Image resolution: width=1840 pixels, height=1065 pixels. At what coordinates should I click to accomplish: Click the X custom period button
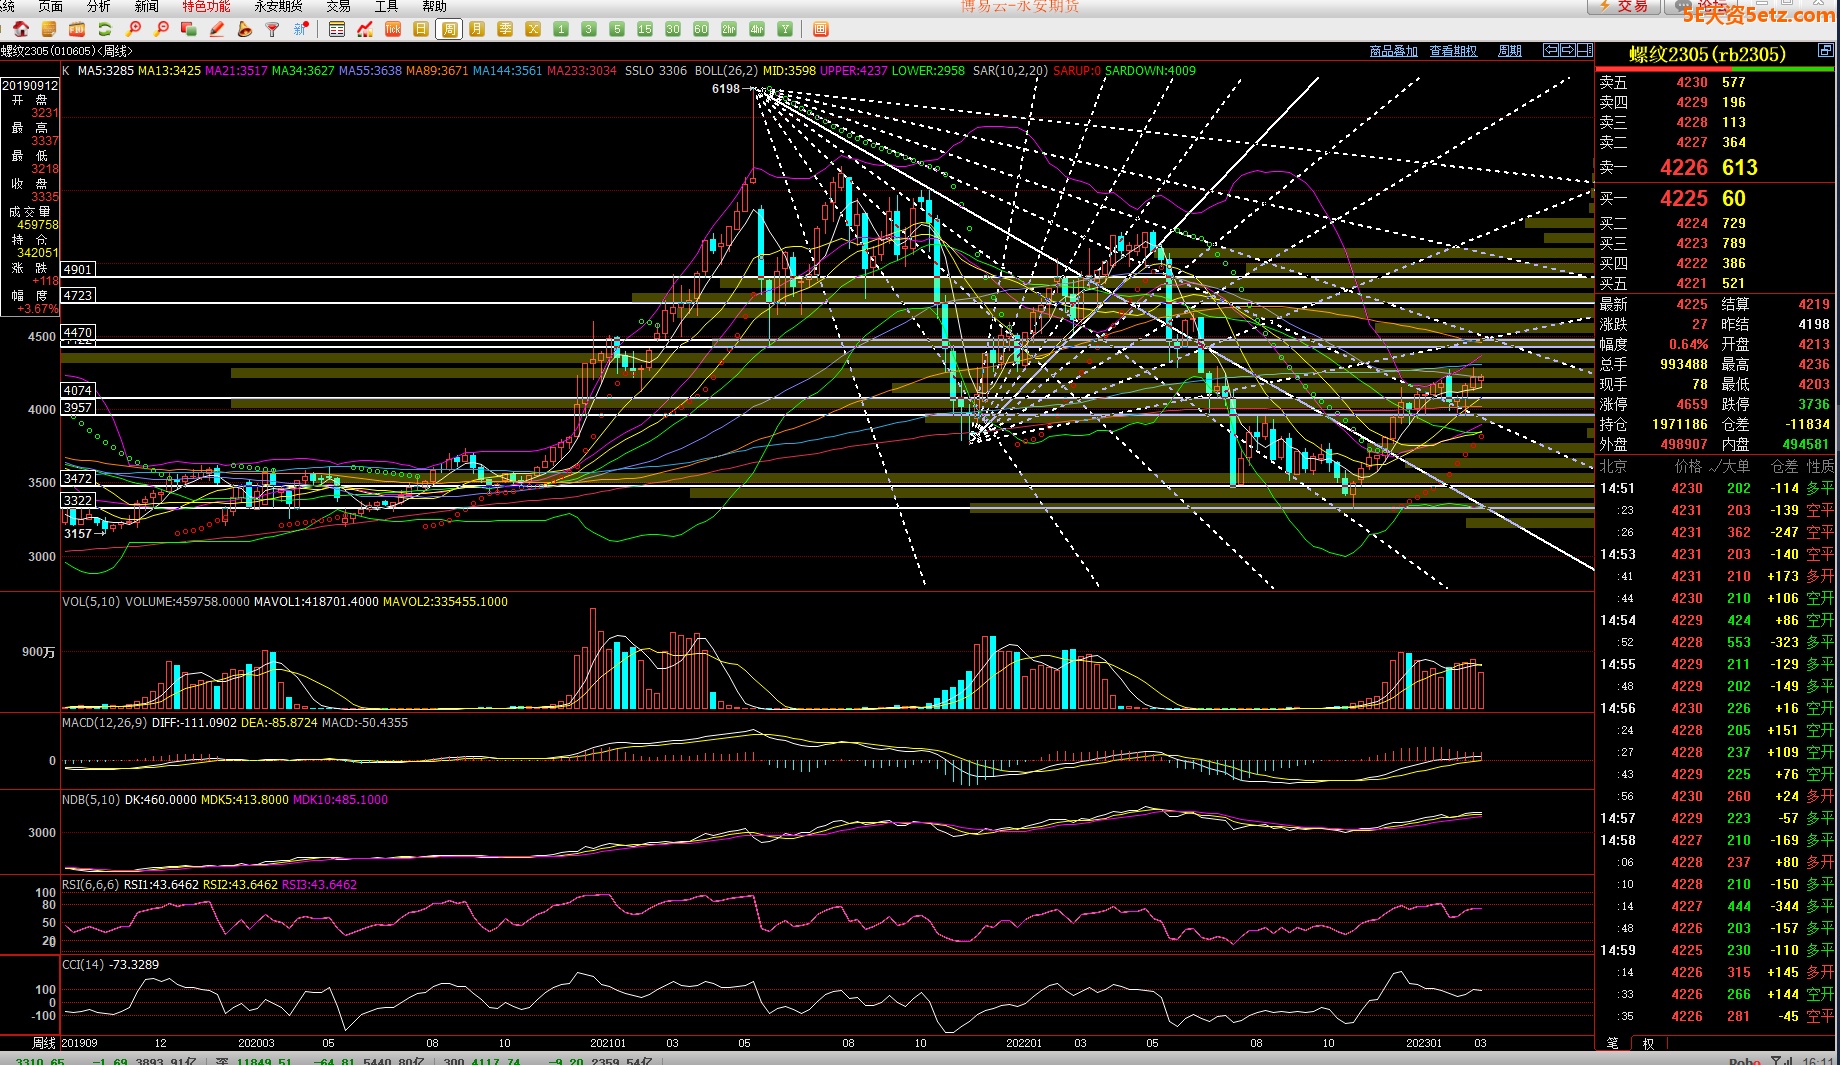tap(533, 29)
